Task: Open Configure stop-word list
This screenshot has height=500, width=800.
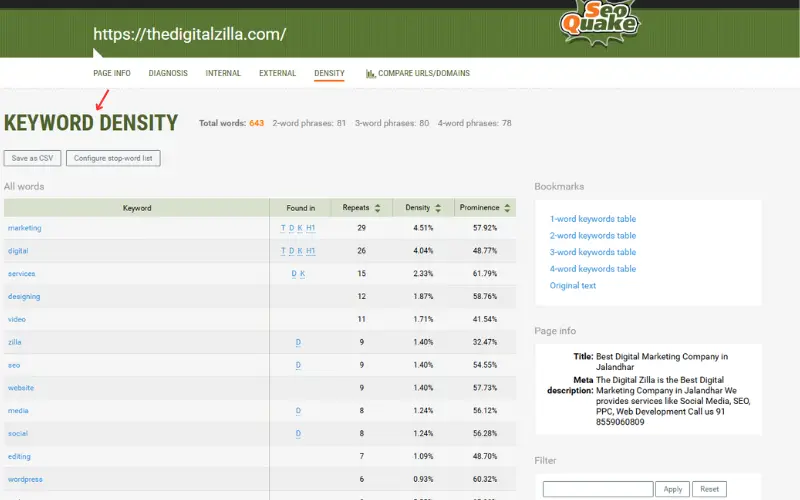Action: tap(113, 158)
